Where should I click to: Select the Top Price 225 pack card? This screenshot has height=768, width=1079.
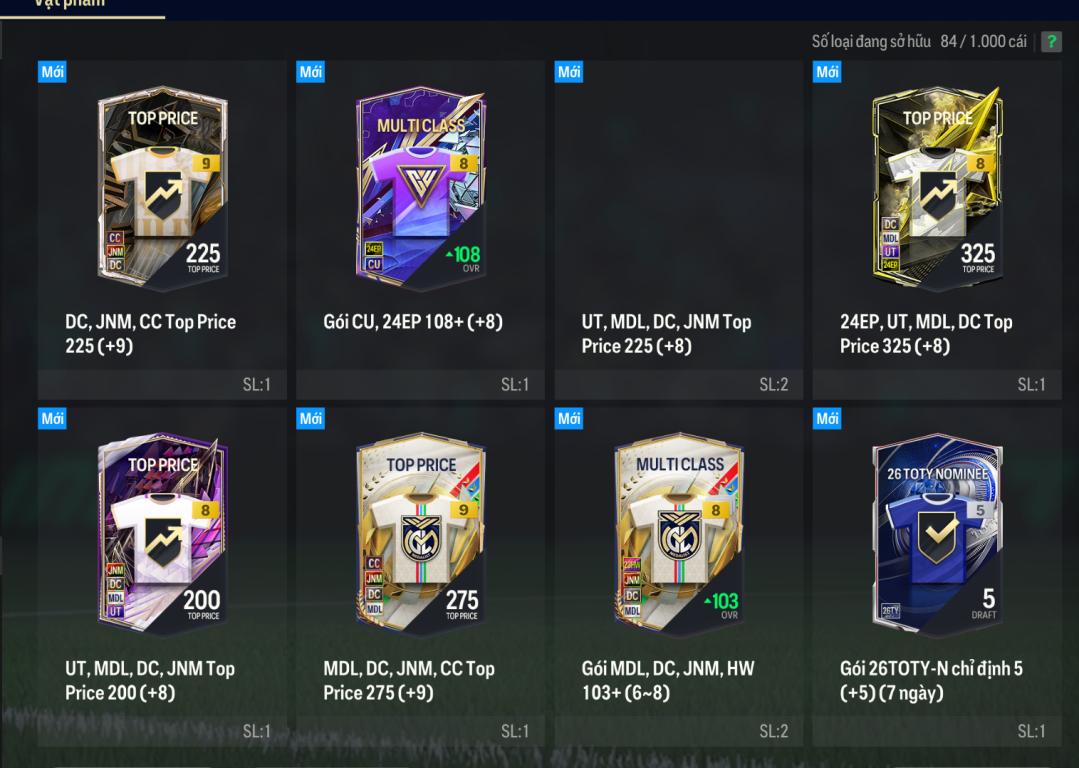click(x=162, y=187)
